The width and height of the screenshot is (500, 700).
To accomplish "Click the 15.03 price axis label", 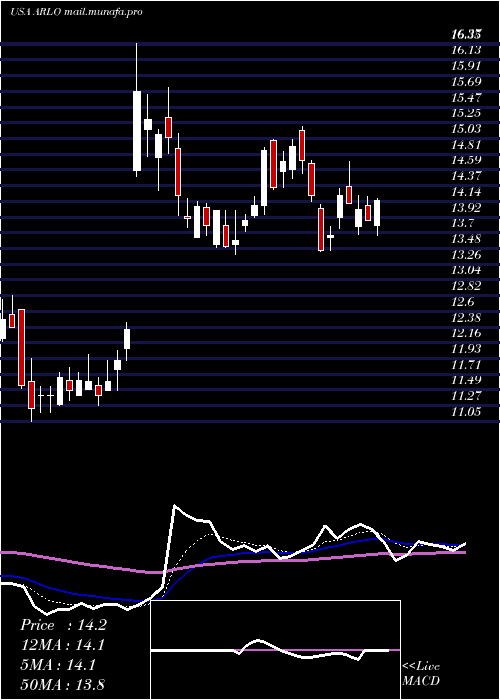I will (x=467, y=129).
